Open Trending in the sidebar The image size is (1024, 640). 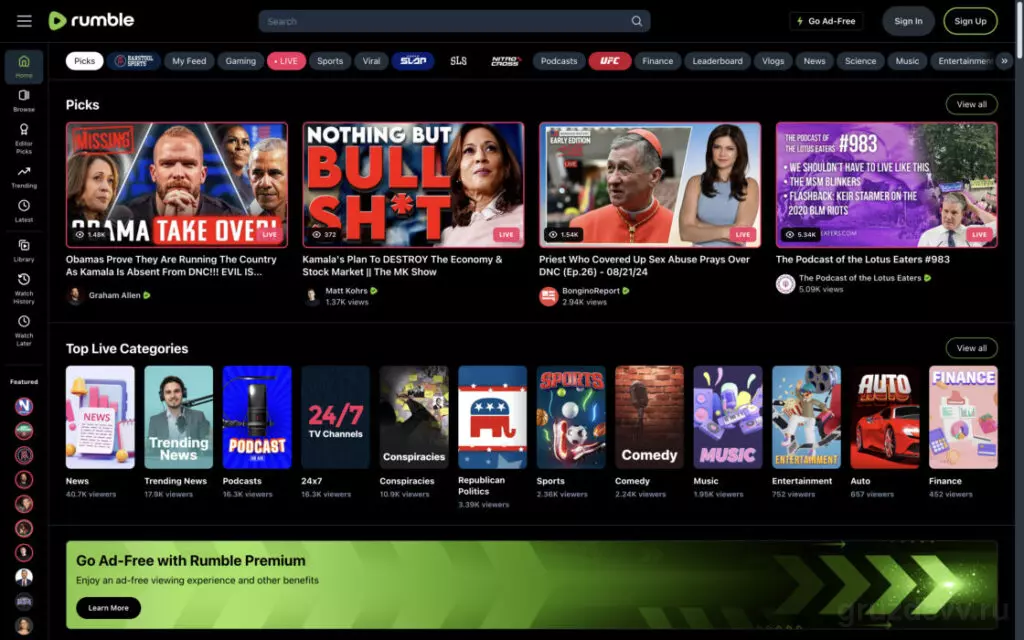tap(24, 177)
